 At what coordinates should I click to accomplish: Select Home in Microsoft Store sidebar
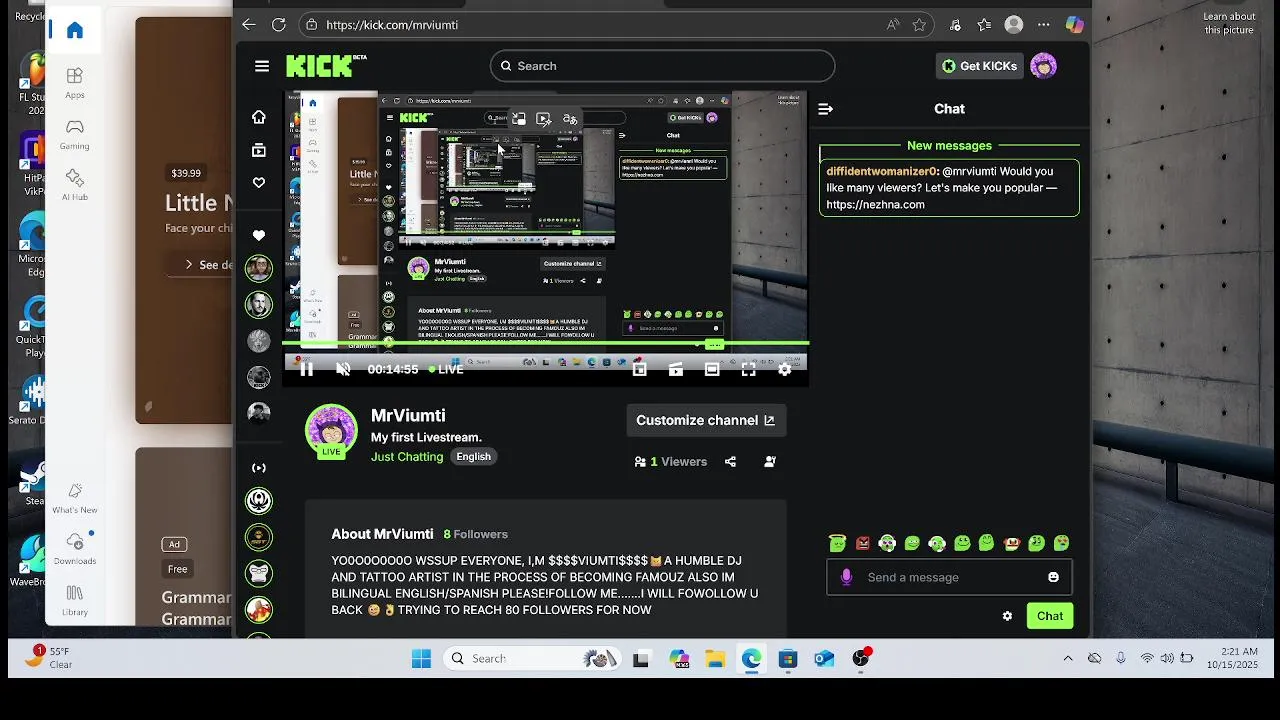point(75,30)
